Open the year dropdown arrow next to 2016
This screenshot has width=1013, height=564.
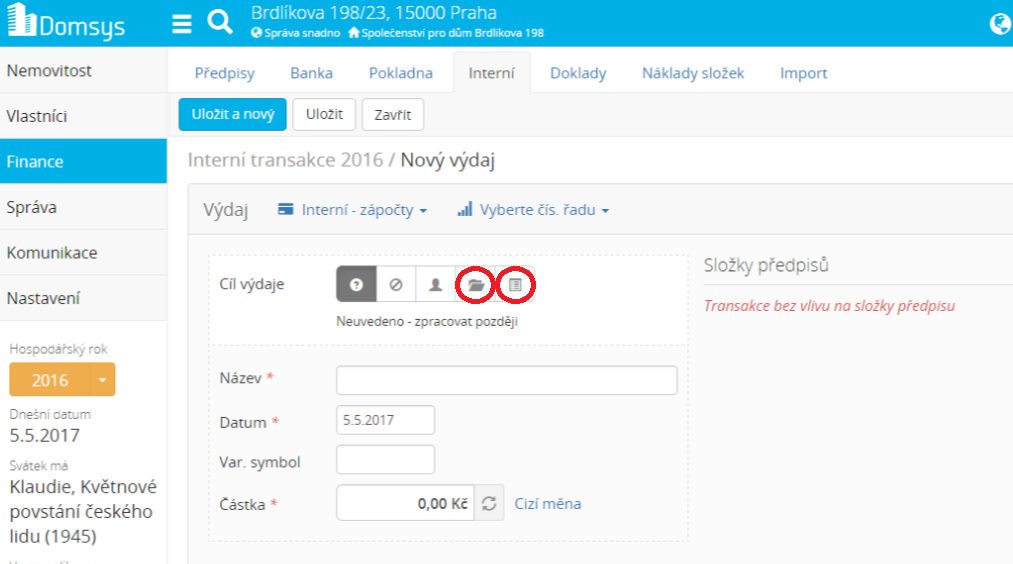pyautogui.click(x=102, y=380)
